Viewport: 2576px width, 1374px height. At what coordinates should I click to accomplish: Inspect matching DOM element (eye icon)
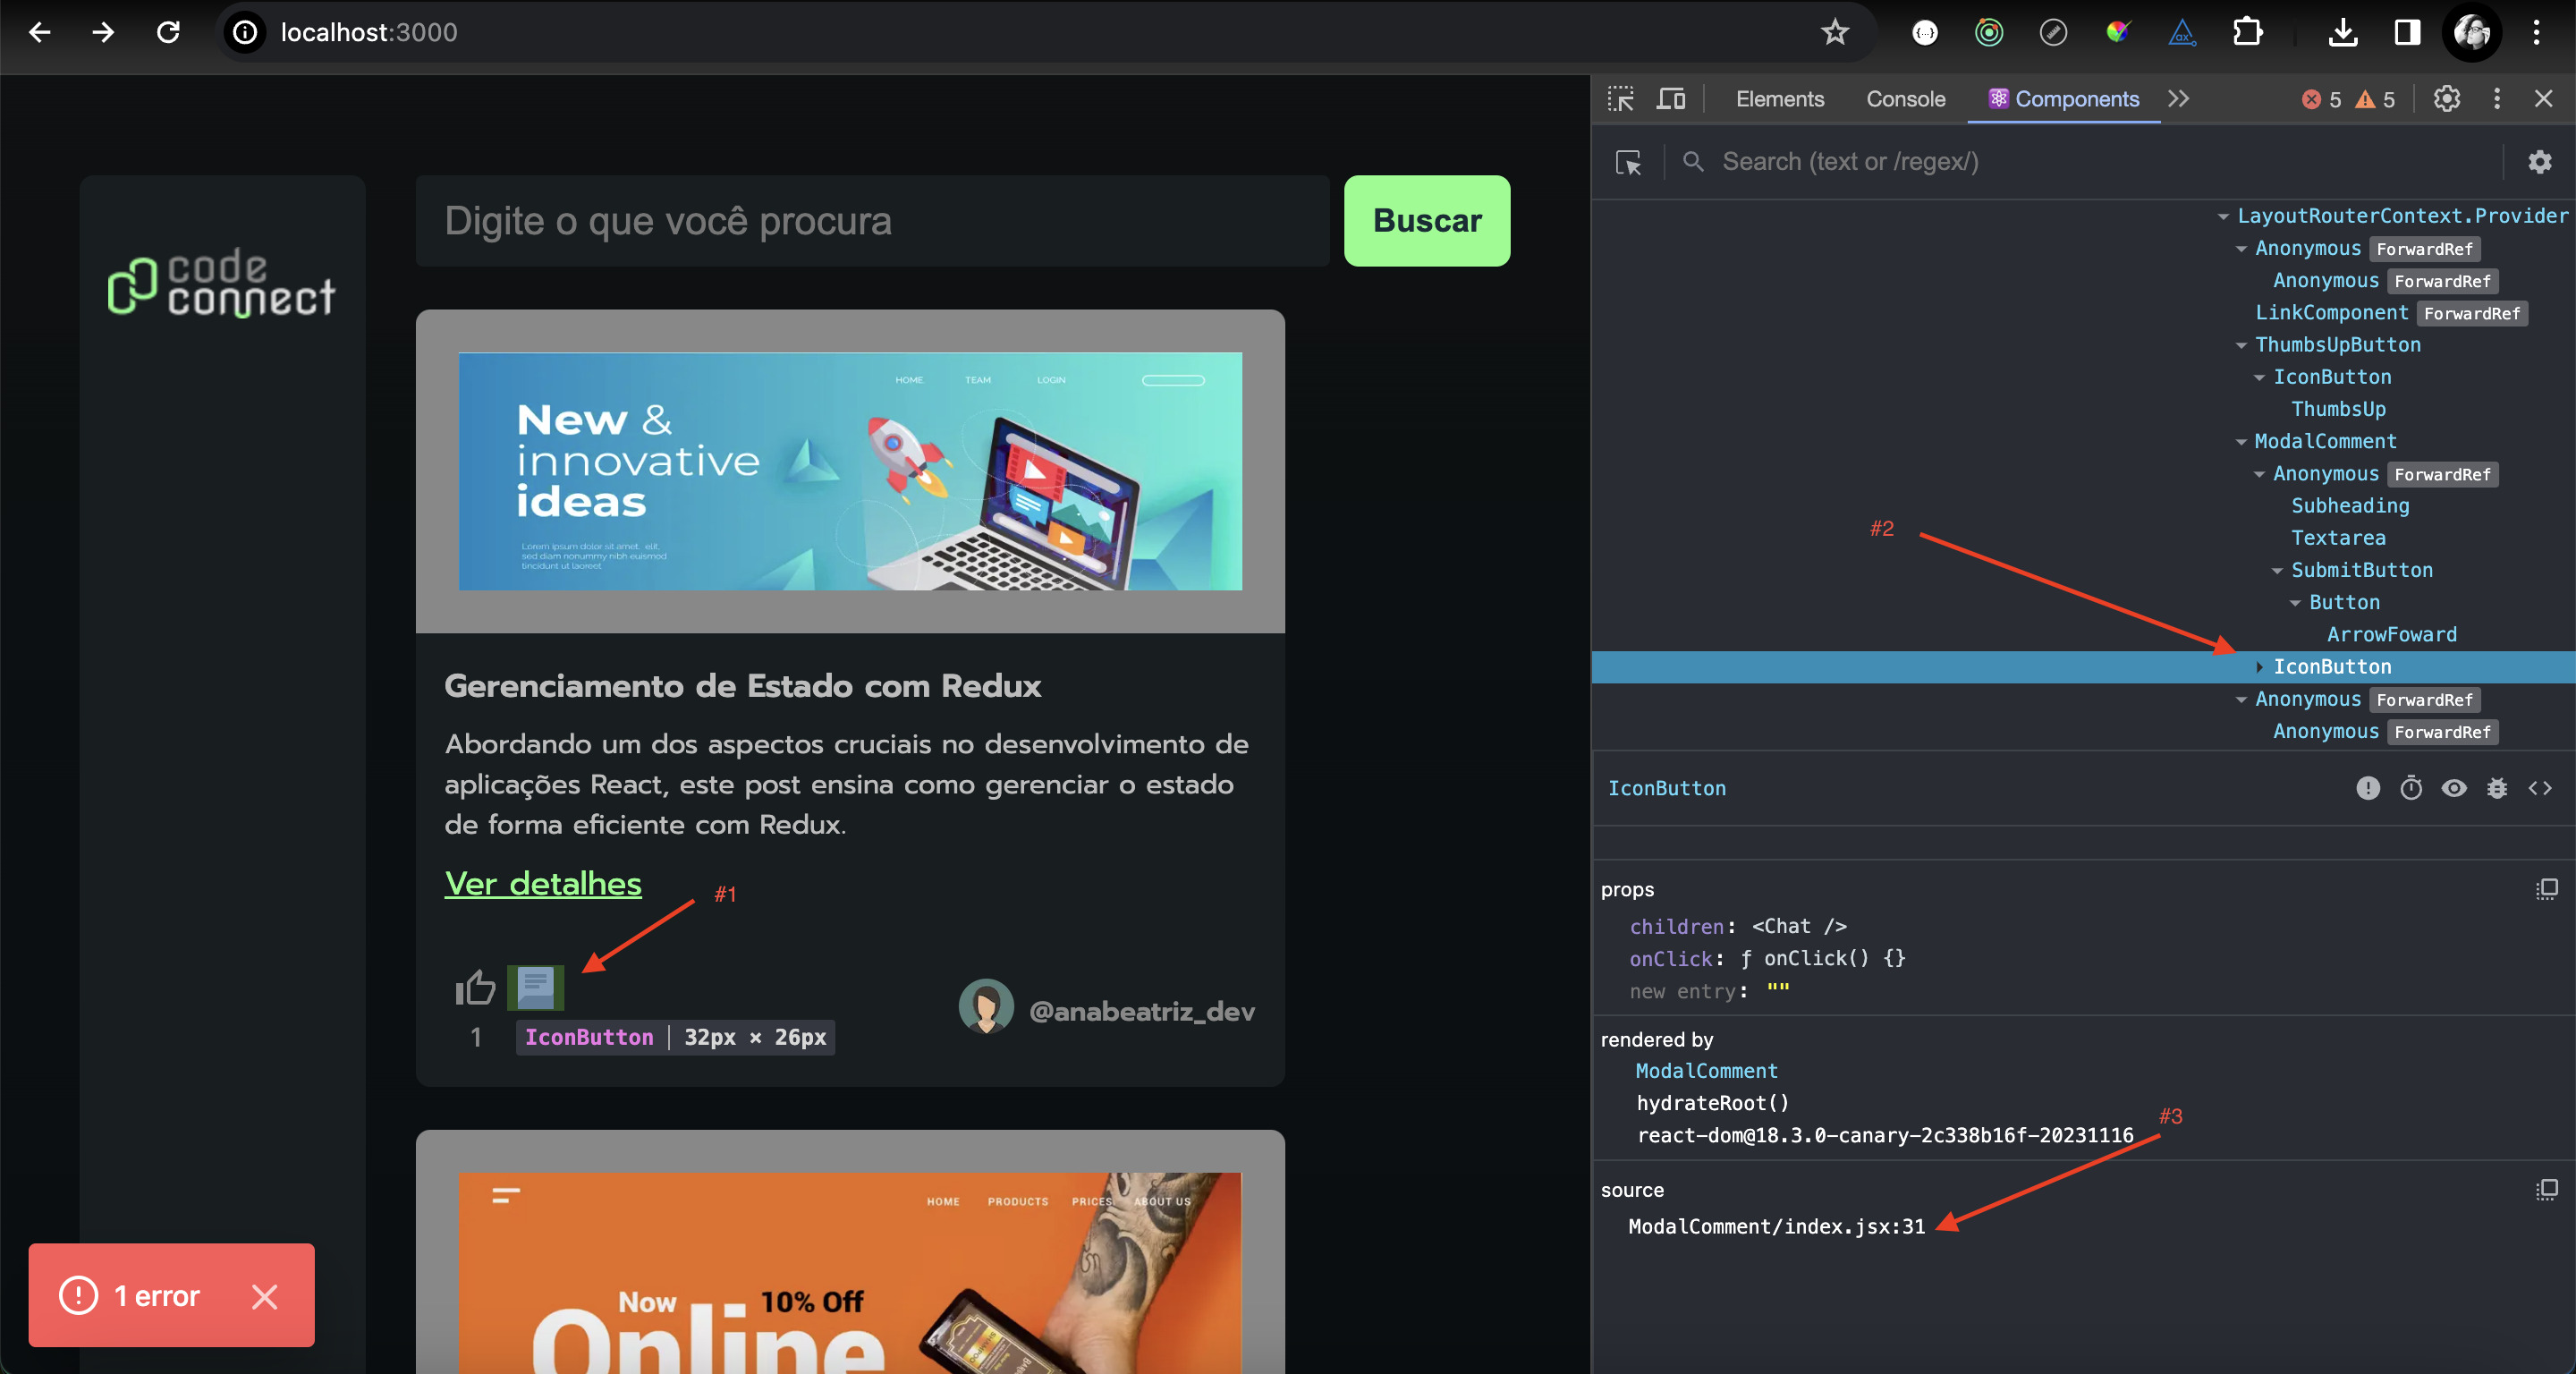point(2453,789)
